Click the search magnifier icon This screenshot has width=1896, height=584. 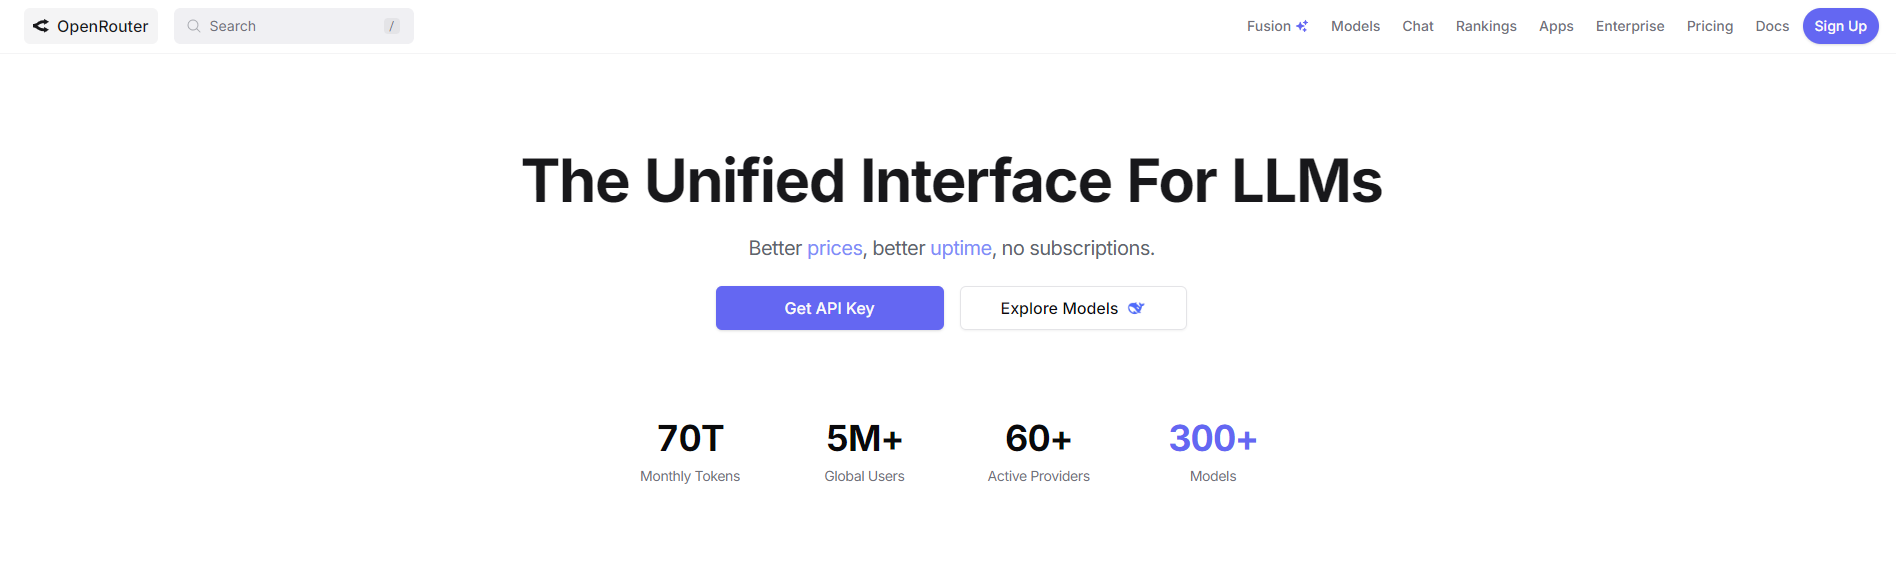point(194,26)
